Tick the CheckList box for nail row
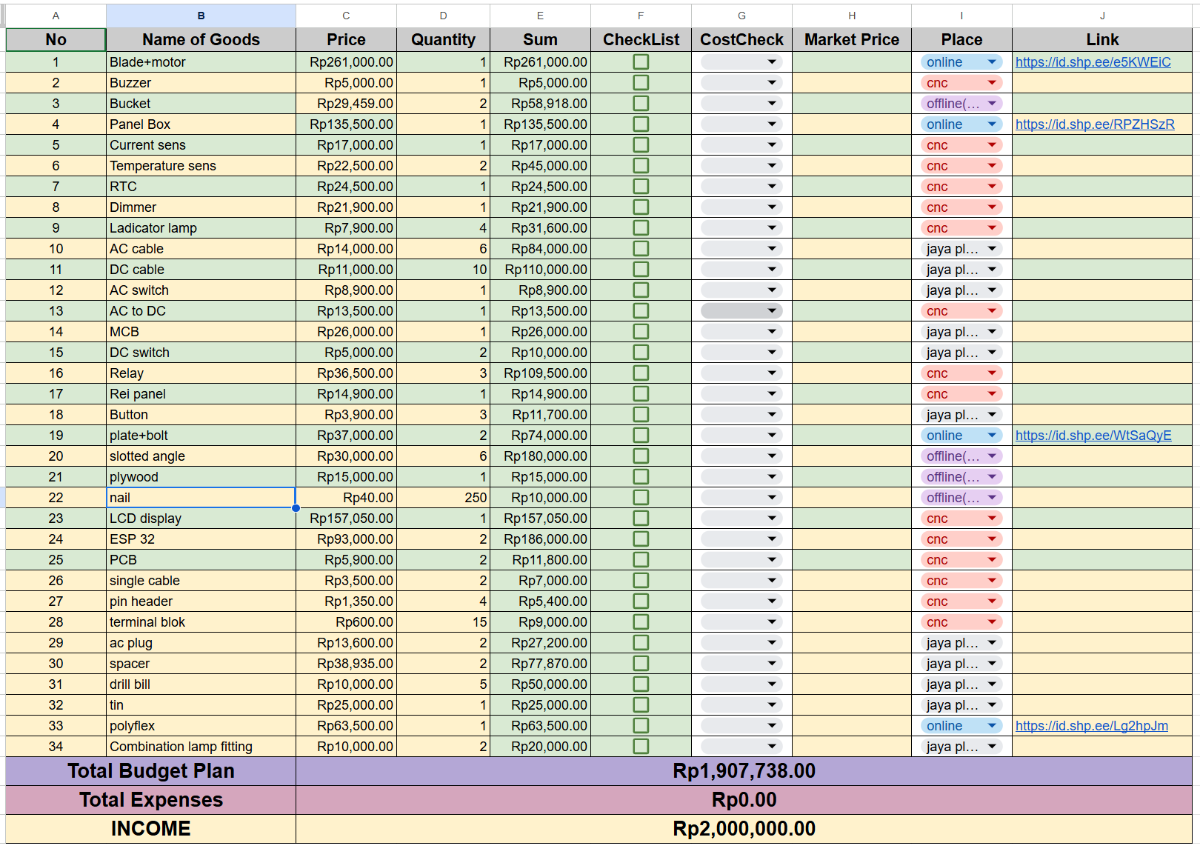1200x844 pixels. pyautogui.click(x=640, y=497)
